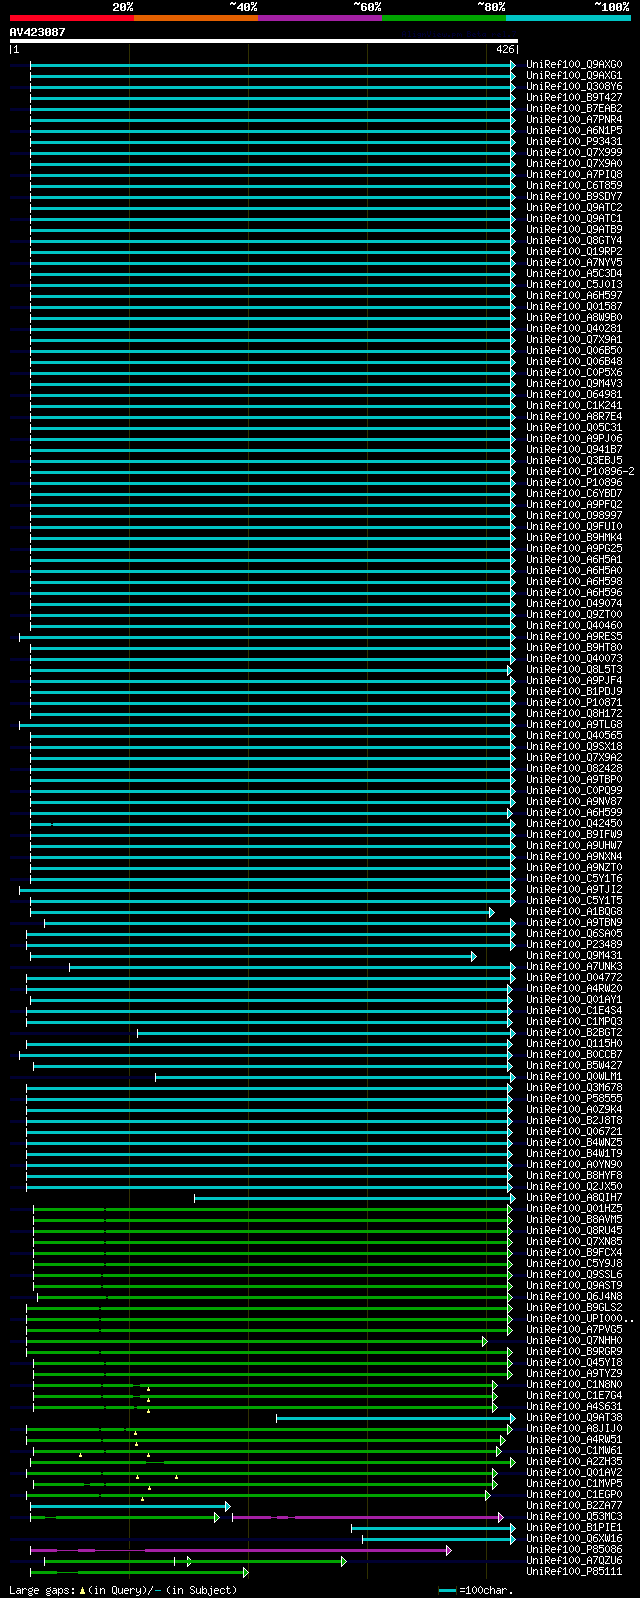Screen dimensions: 640x1598
Task: Click the label UniRef100_Q3EBJ5
Action: click(x=574, y=461)
